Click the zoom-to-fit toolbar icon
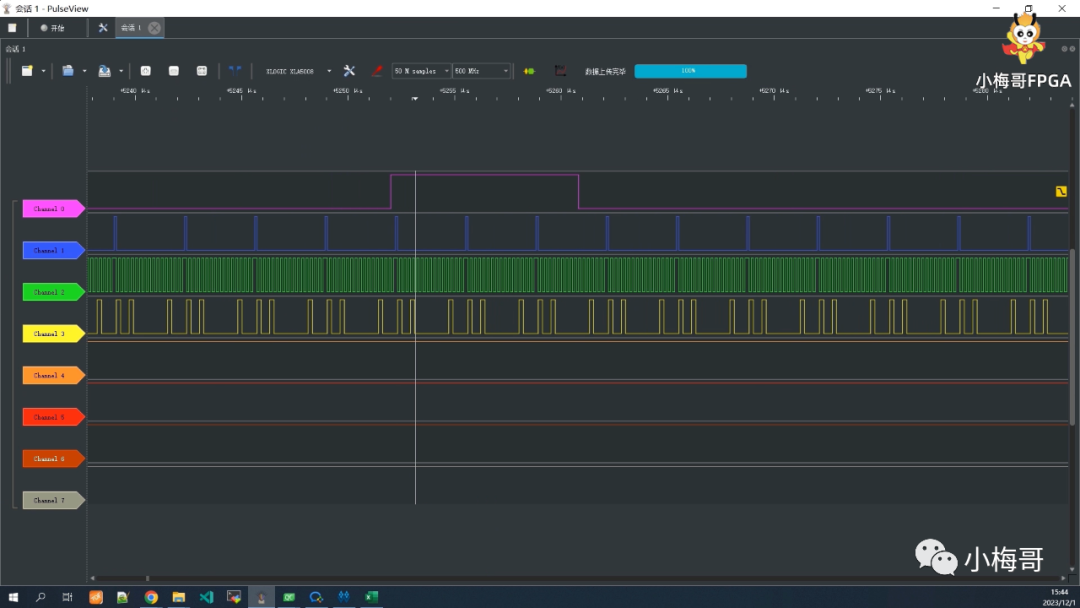 [x=202, y=71]
